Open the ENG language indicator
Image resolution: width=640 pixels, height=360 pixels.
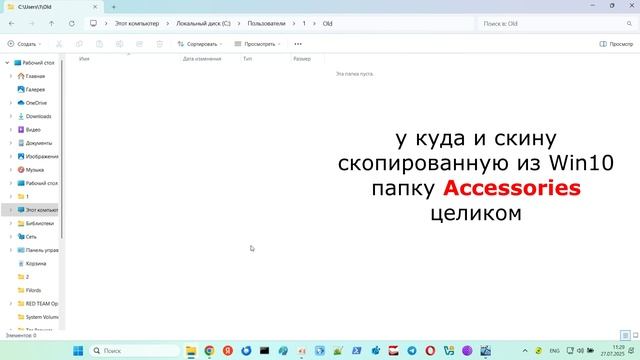[x=554, y=351]
